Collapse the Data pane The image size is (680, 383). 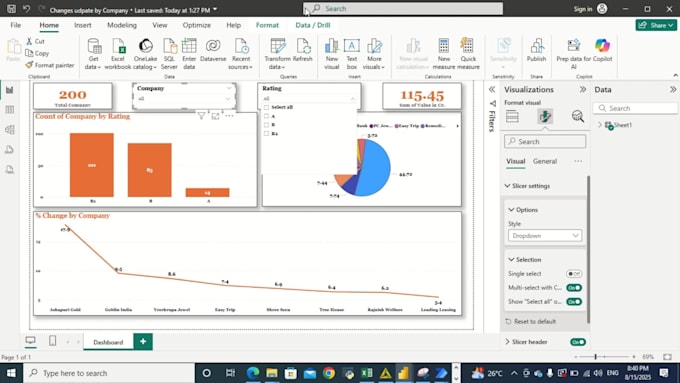click(673, 89)
